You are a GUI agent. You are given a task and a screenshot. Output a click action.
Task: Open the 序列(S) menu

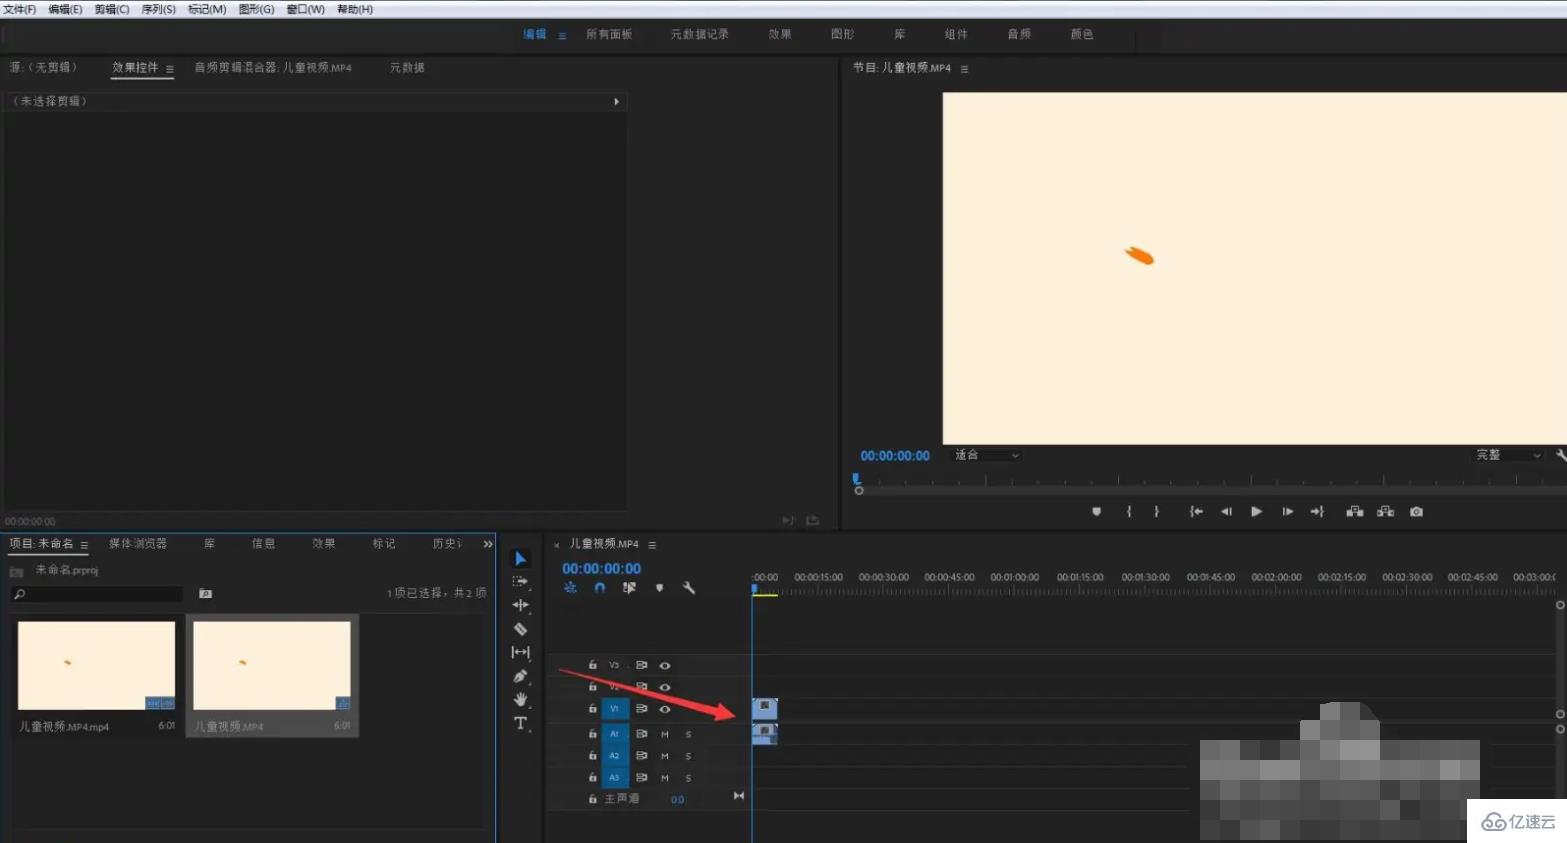point(158,9)
